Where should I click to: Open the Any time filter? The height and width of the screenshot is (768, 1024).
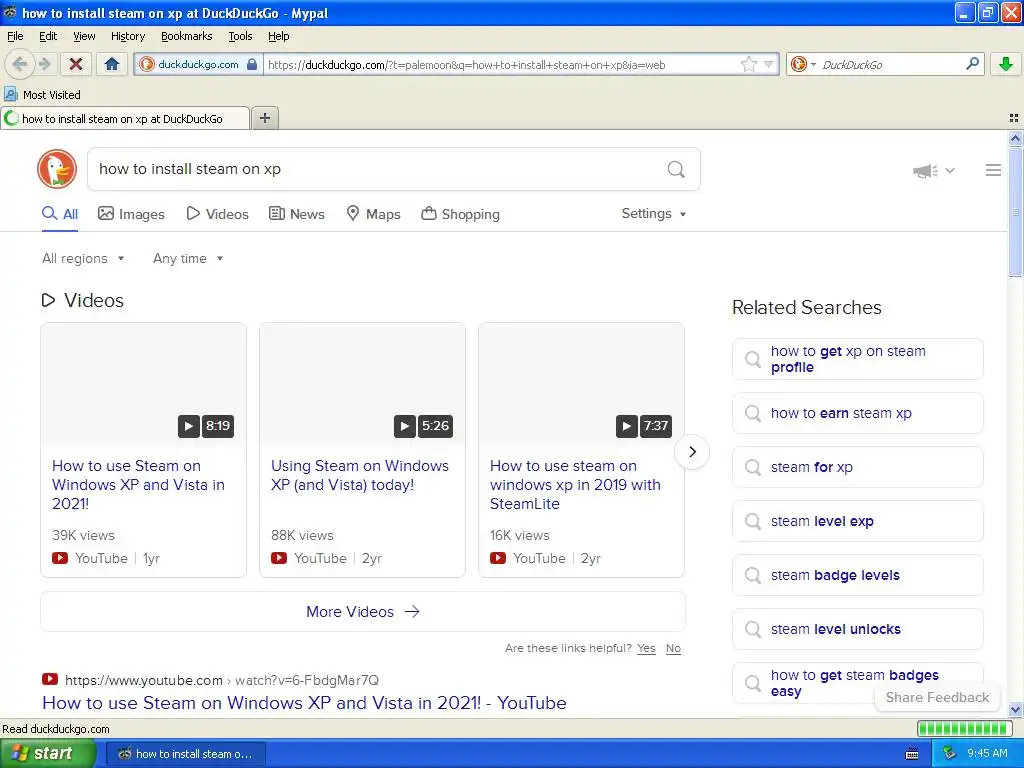pos(188,259)
